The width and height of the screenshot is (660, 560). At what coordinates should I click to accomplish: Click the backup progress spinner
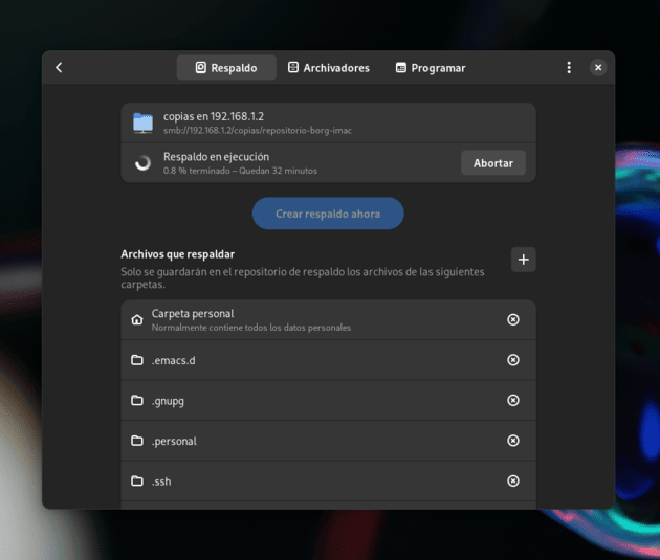pyautogui.click(x=143, y=163)
